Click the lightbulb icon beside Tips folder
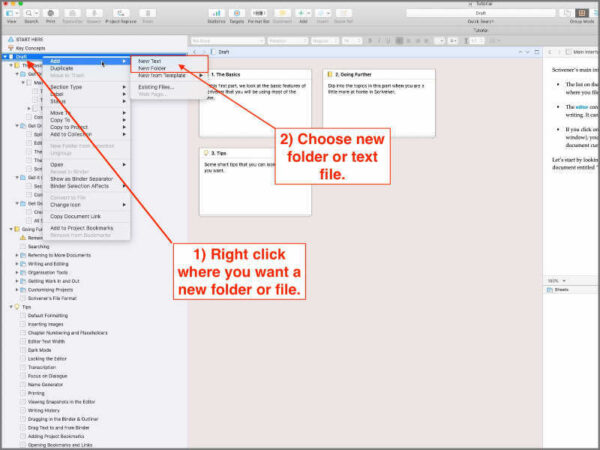 tap(17, 307)
